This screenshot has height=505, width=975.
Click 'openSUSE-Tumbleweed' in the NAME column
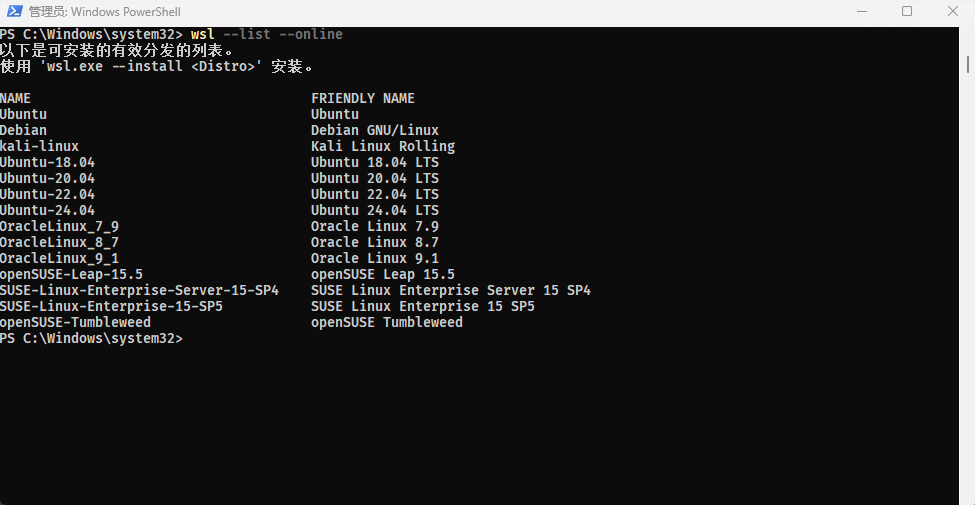(75, 322)
